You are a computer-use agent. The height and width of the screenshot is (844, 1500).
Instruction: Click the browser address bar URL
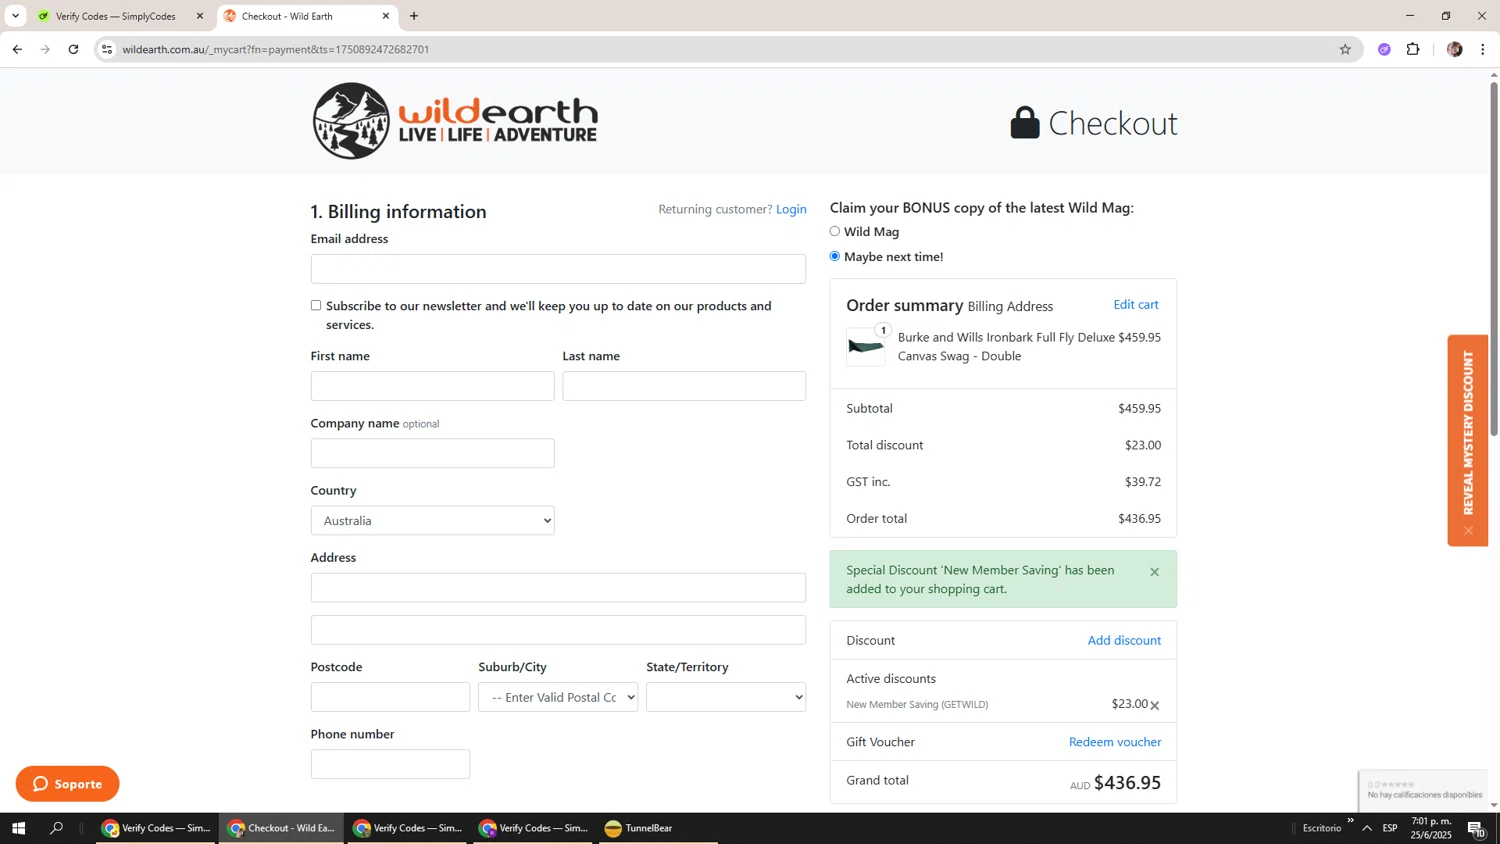(x=276, y=49)
